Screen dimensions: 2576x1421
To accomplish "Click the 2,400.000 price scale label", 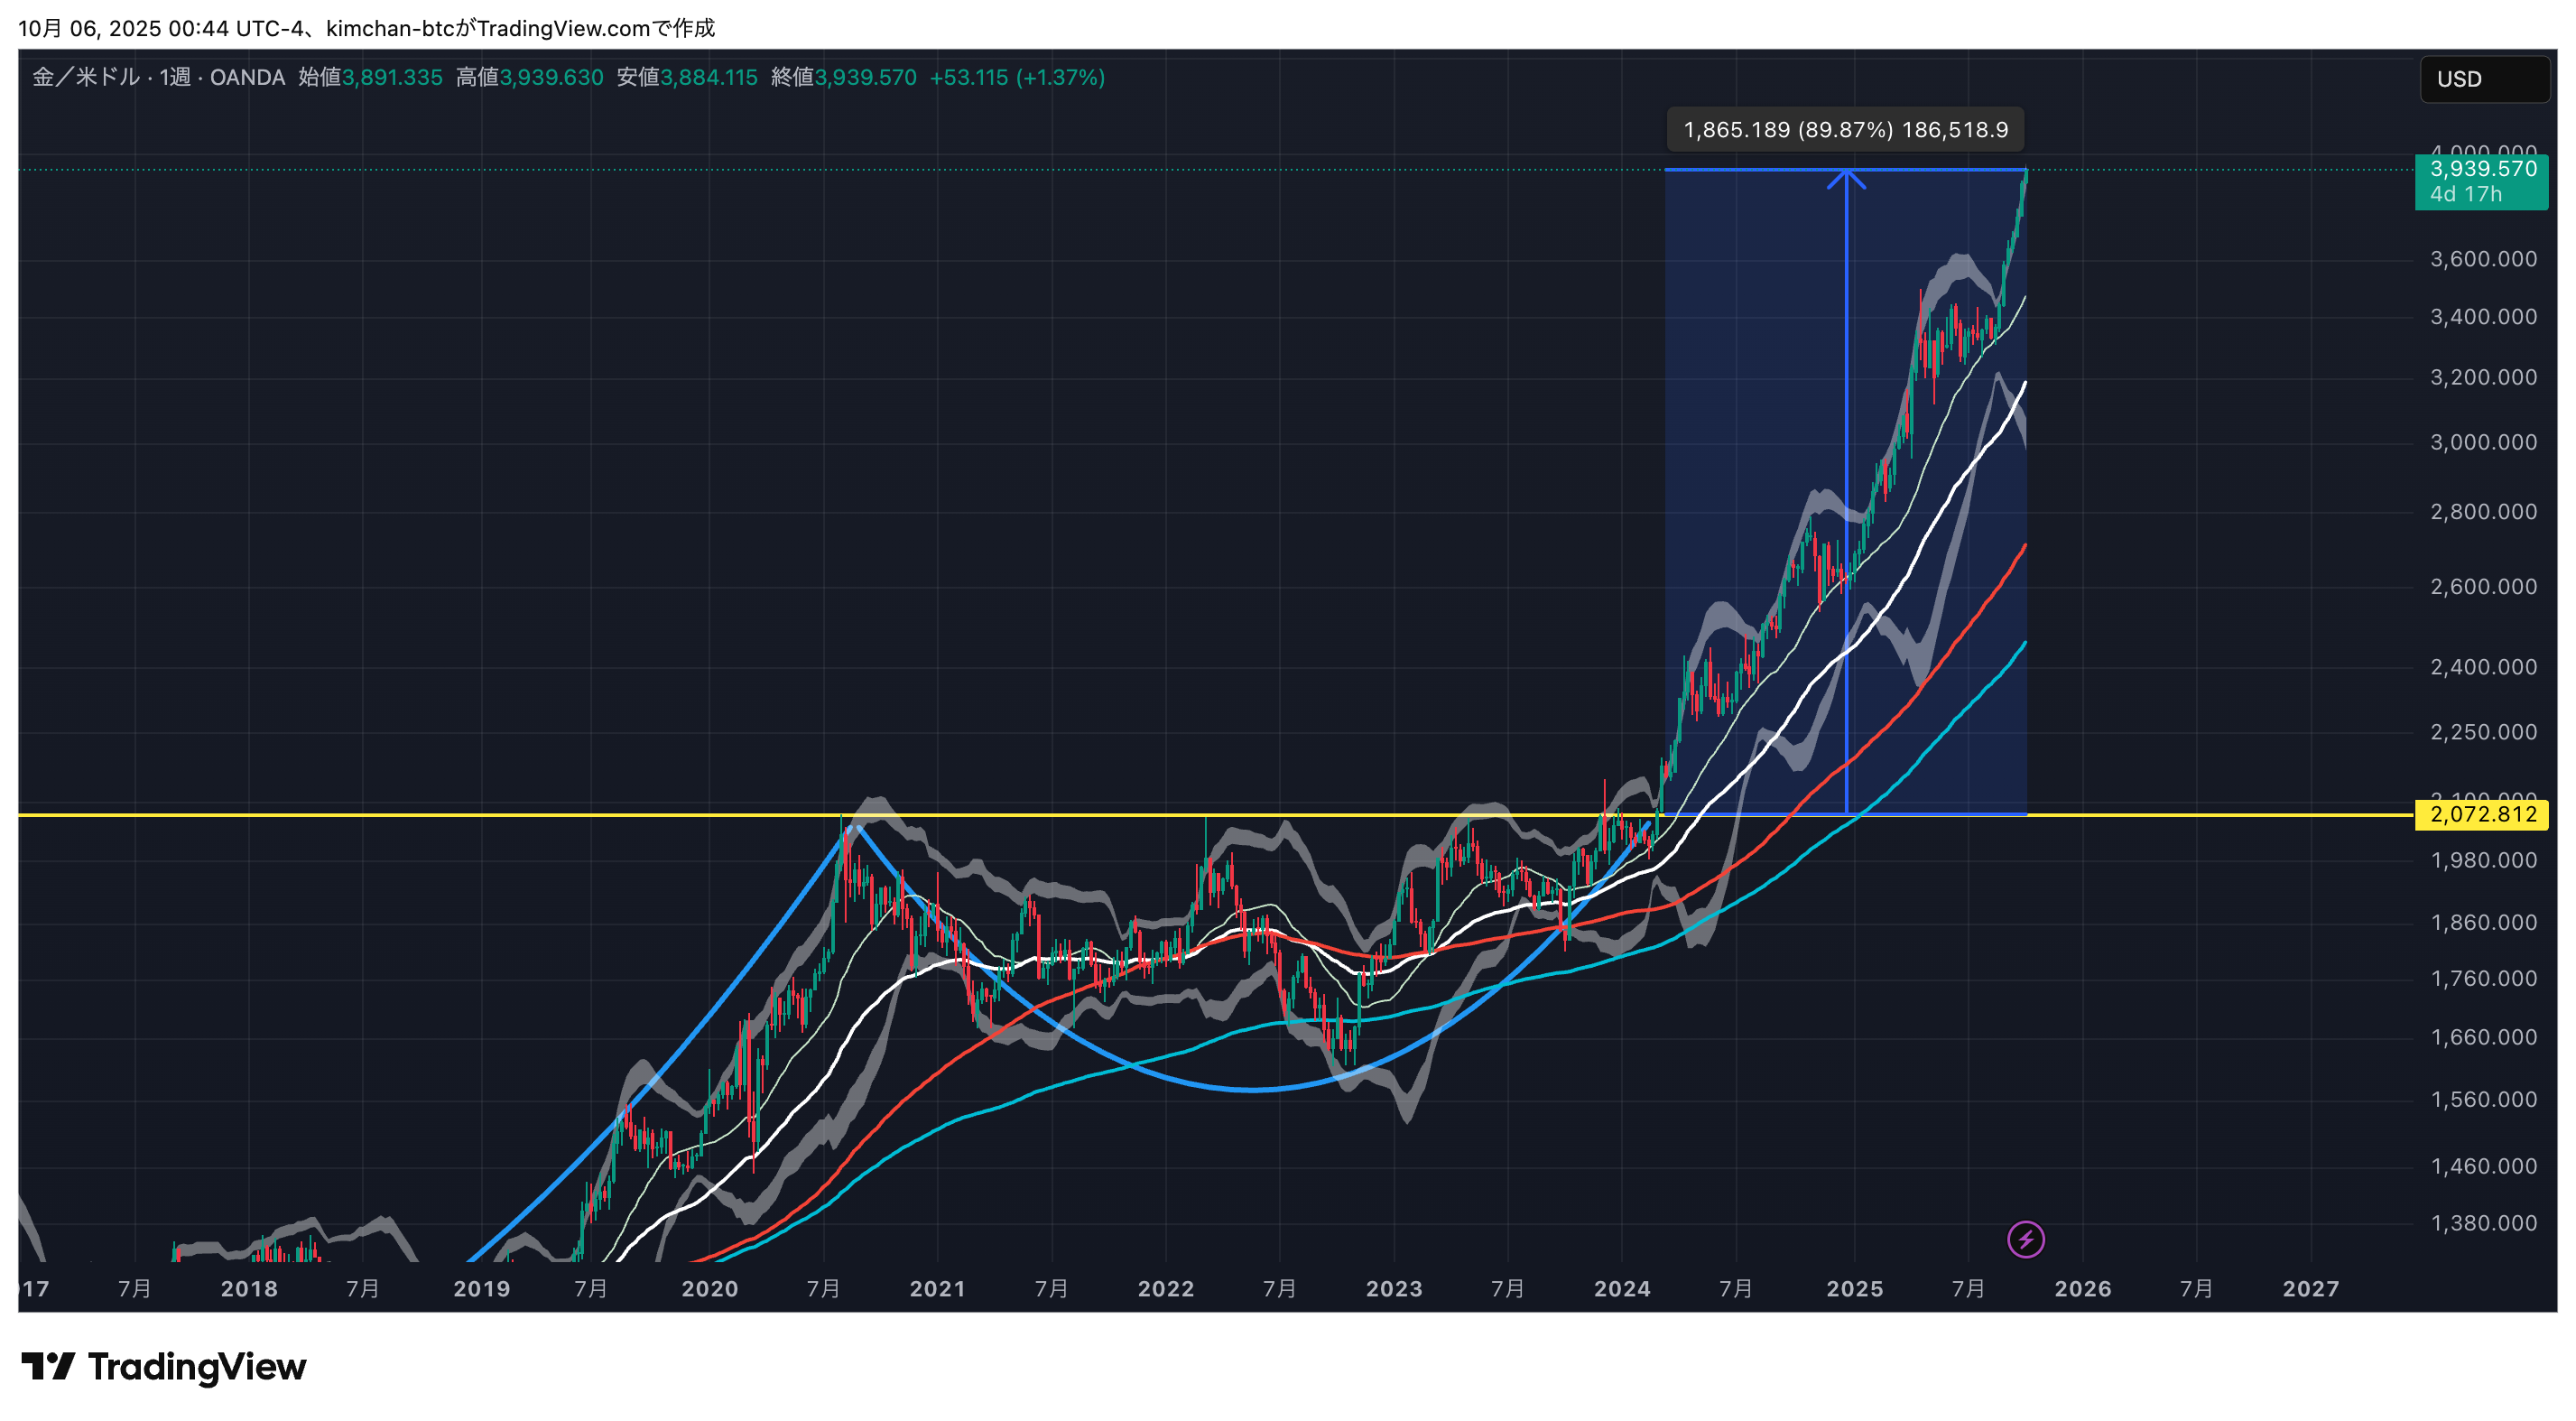I will point(2482,667).
